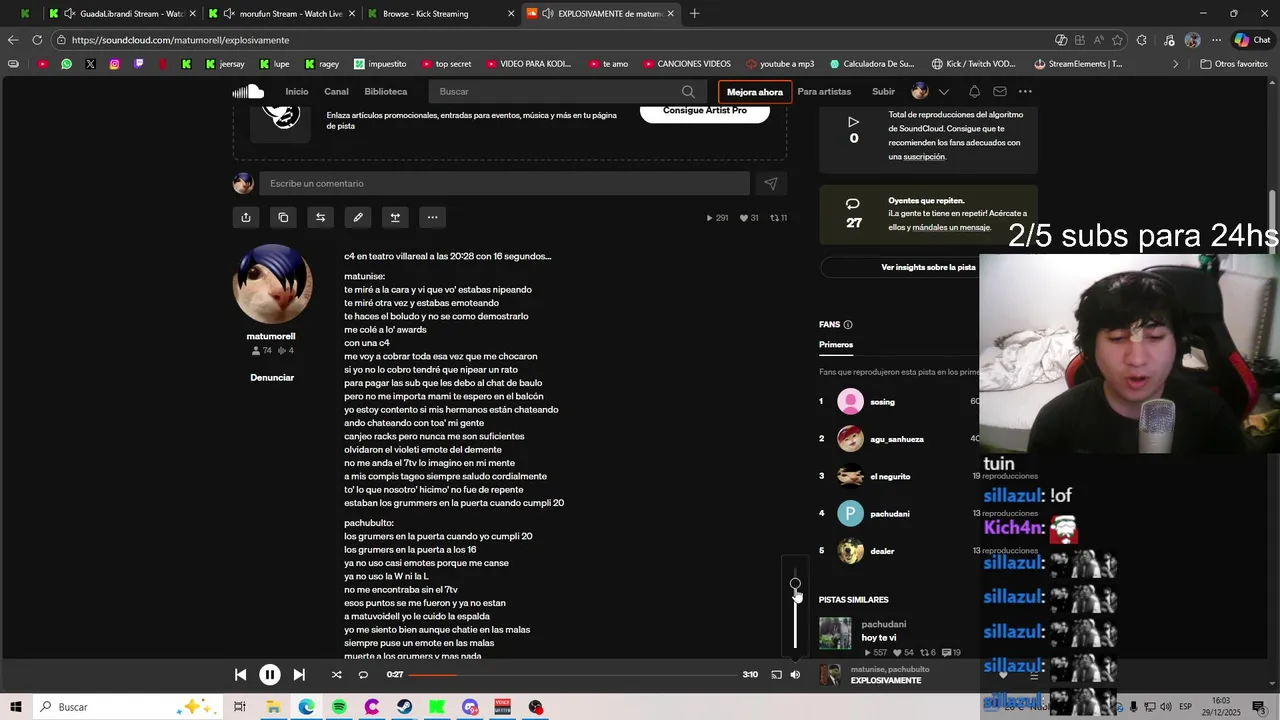Click the copy link icon
Viewport: 1280px width, 720px height.
click(283, 217)
